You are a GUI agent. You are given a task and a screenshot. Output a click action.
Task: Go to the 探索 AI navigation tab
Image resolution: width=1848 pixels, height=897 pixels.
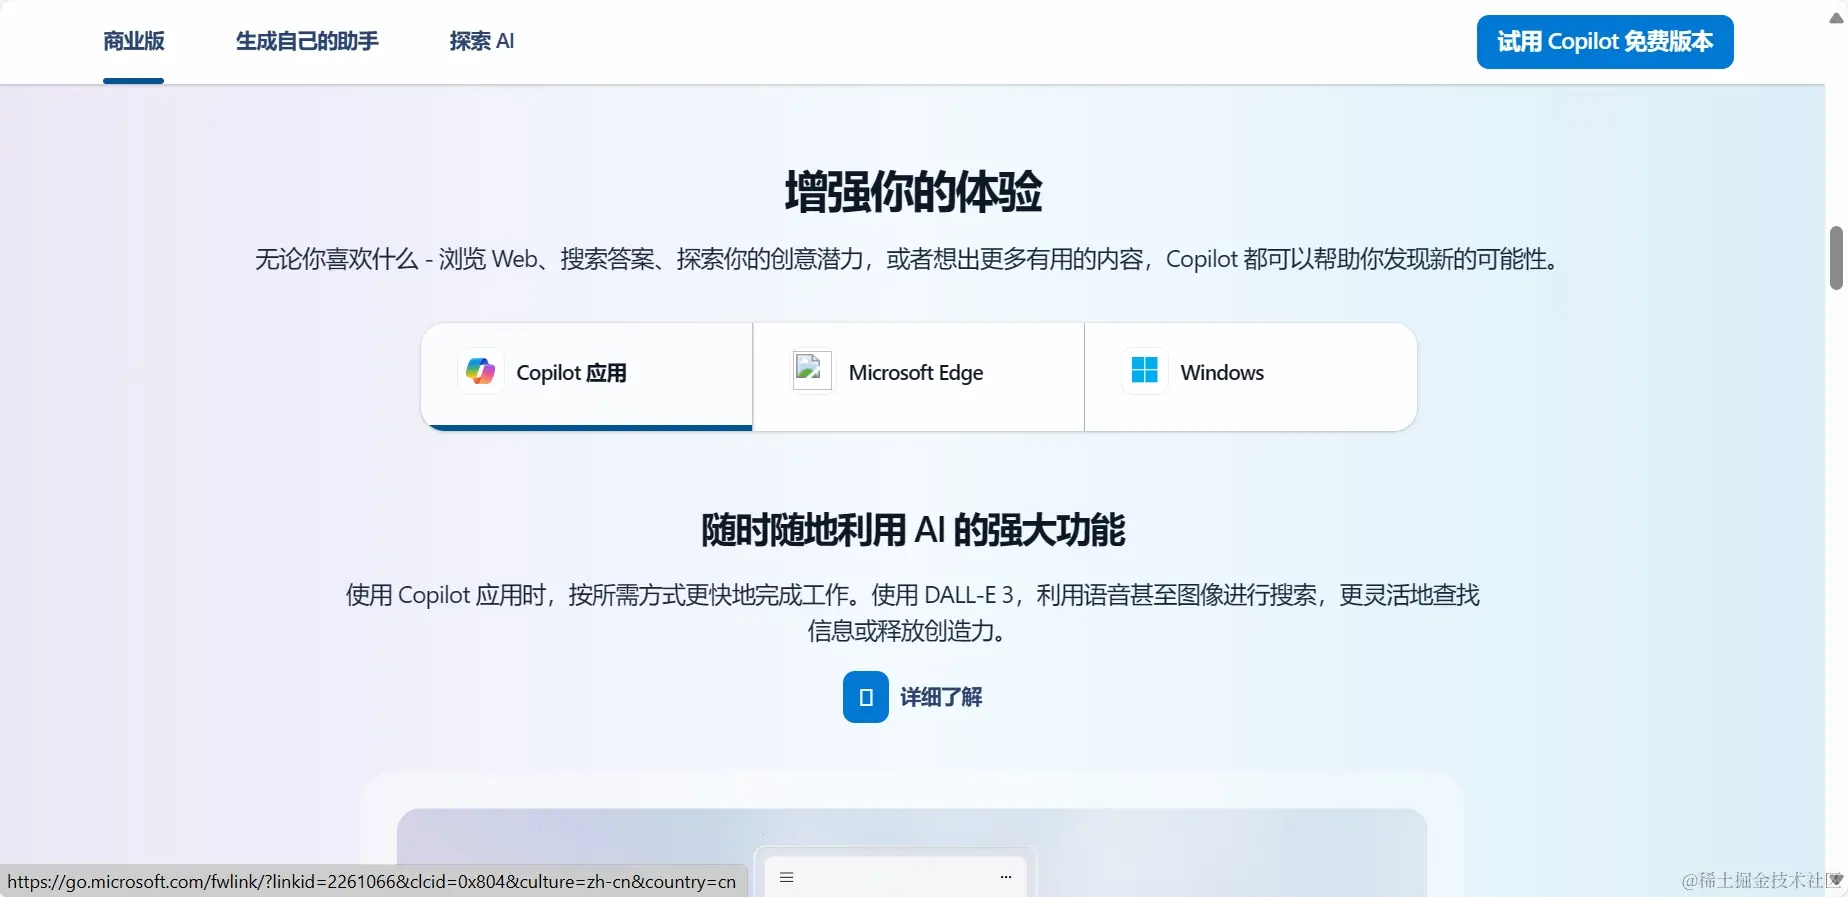tap(482, 41)
